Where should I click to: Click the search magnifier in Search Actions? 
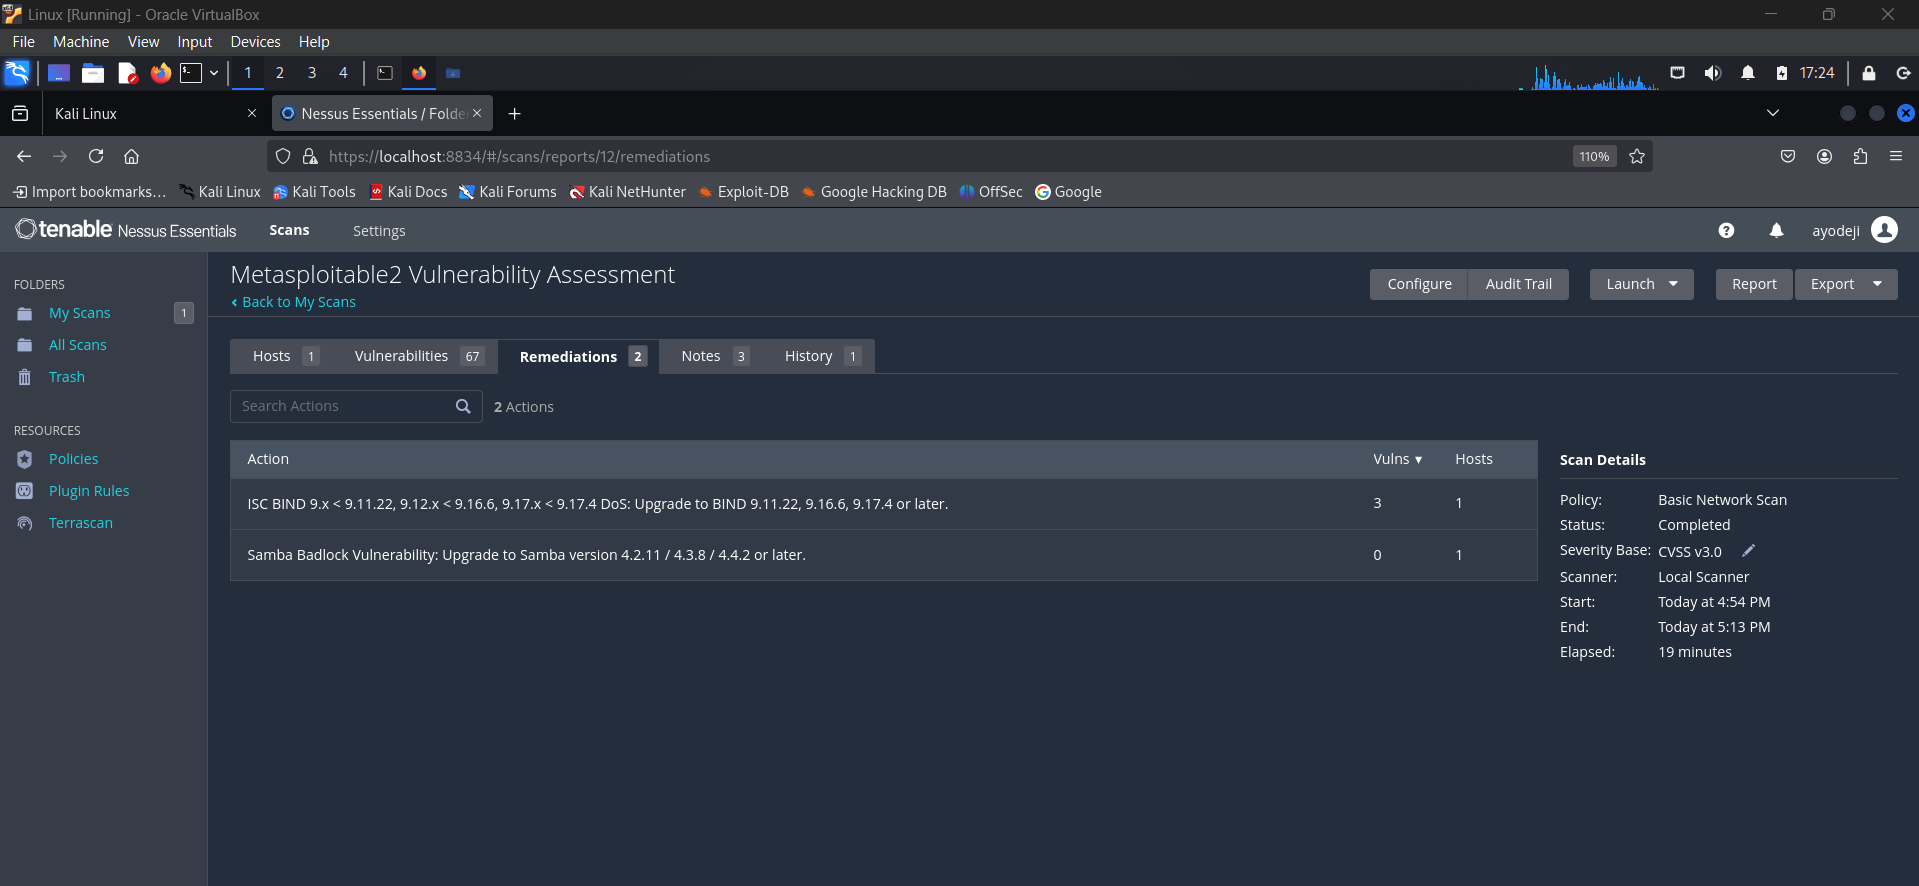coord(463,406)
